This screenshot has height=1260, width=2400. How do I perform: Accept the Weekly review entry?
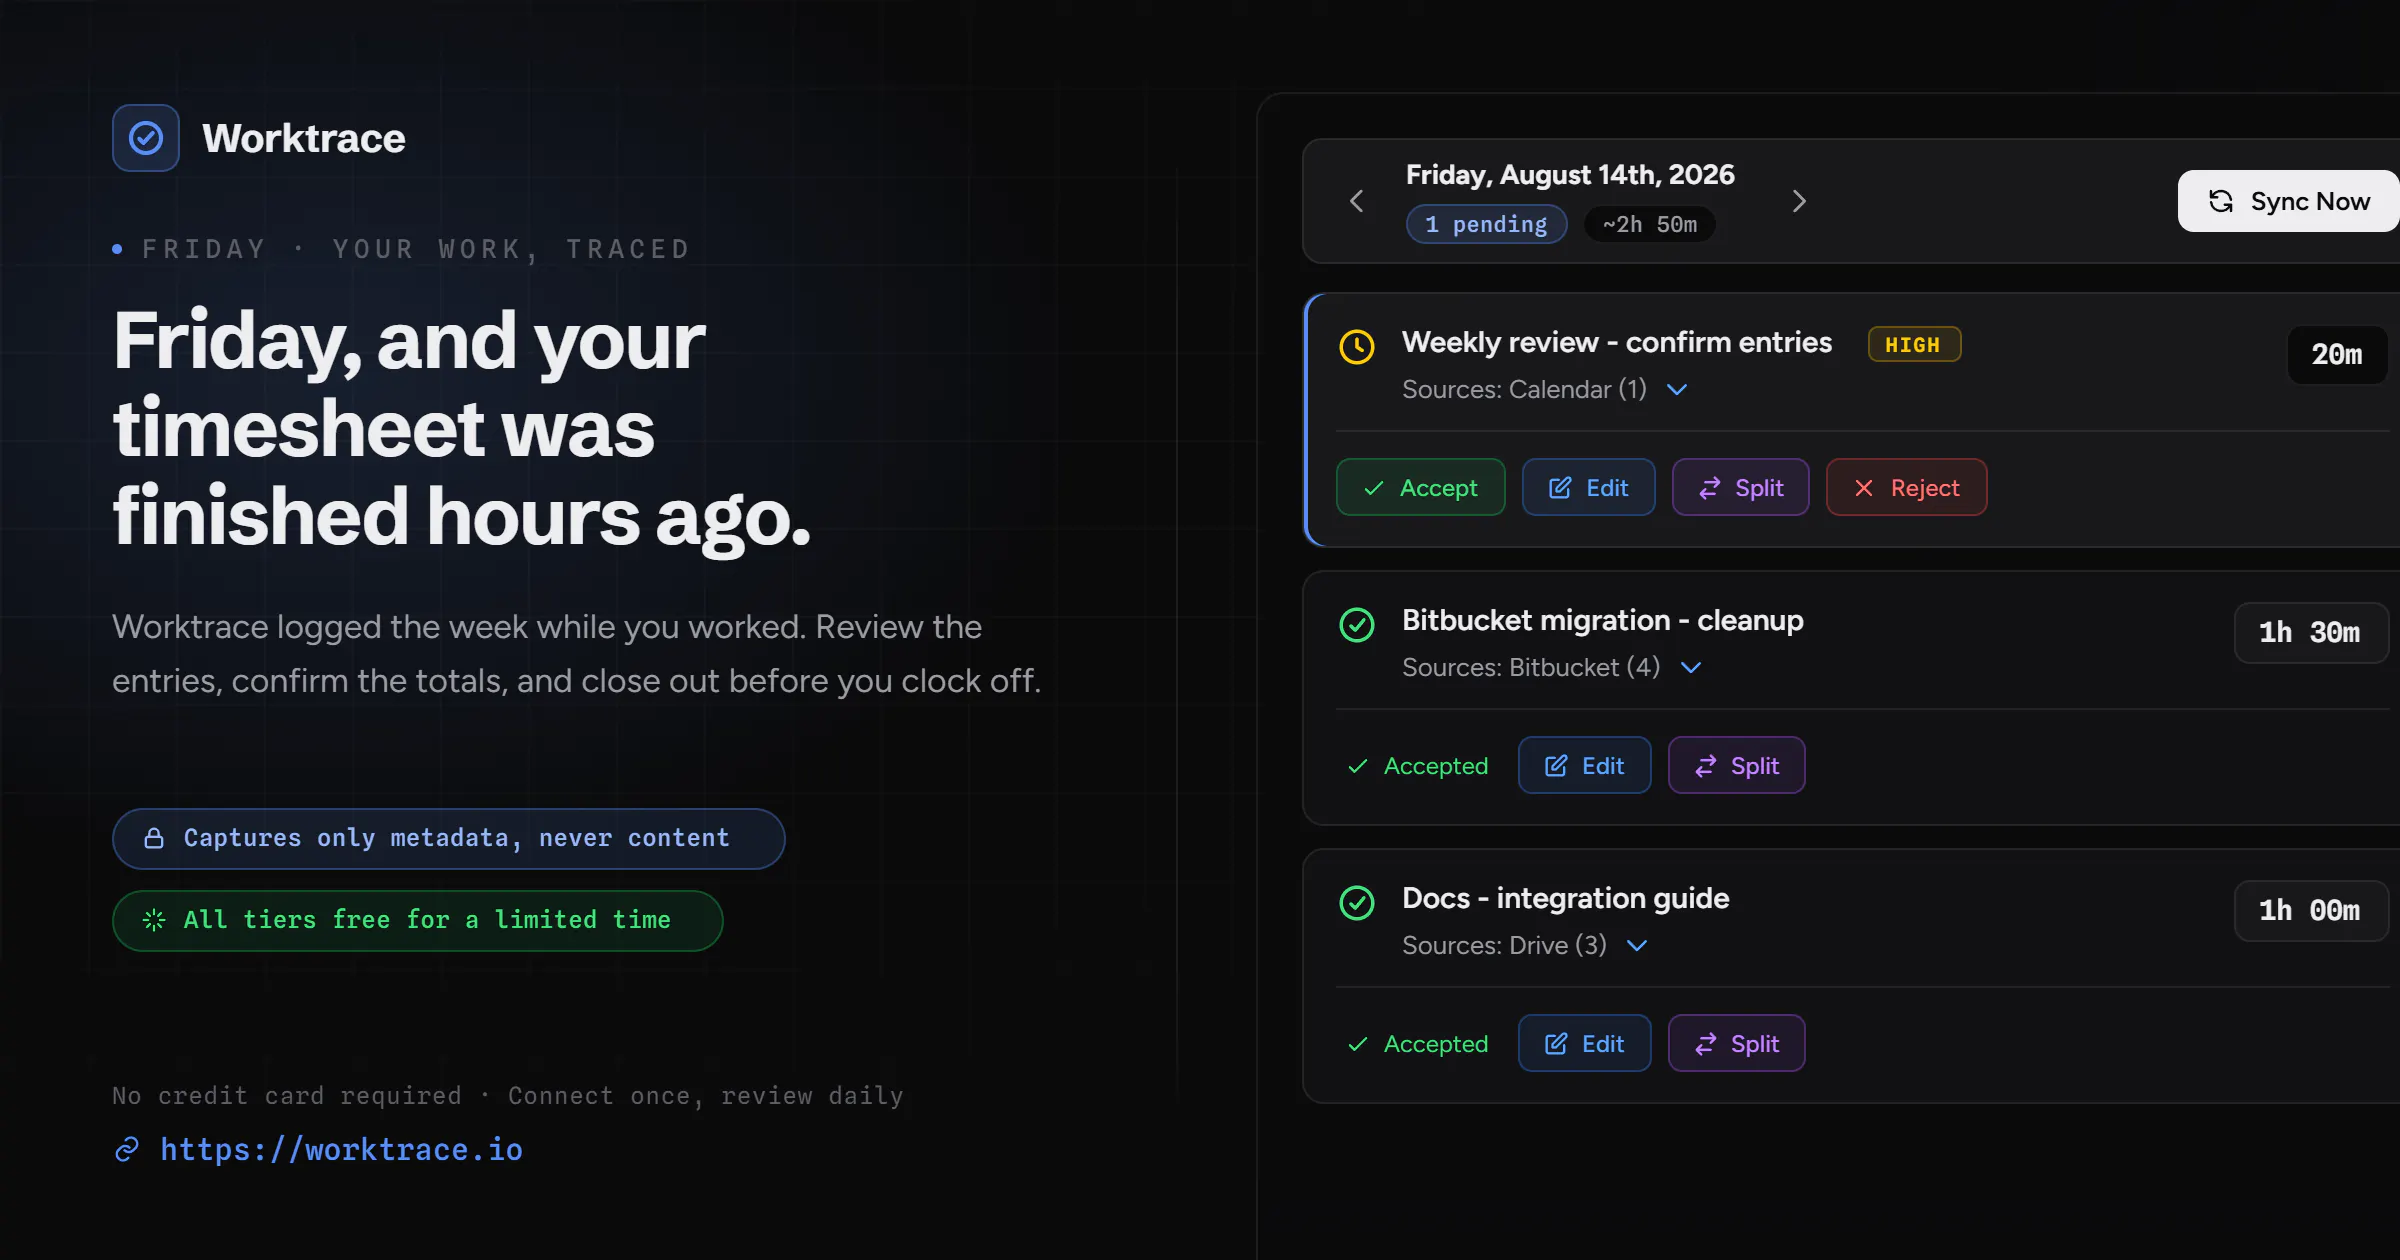tap(1420, 488)
